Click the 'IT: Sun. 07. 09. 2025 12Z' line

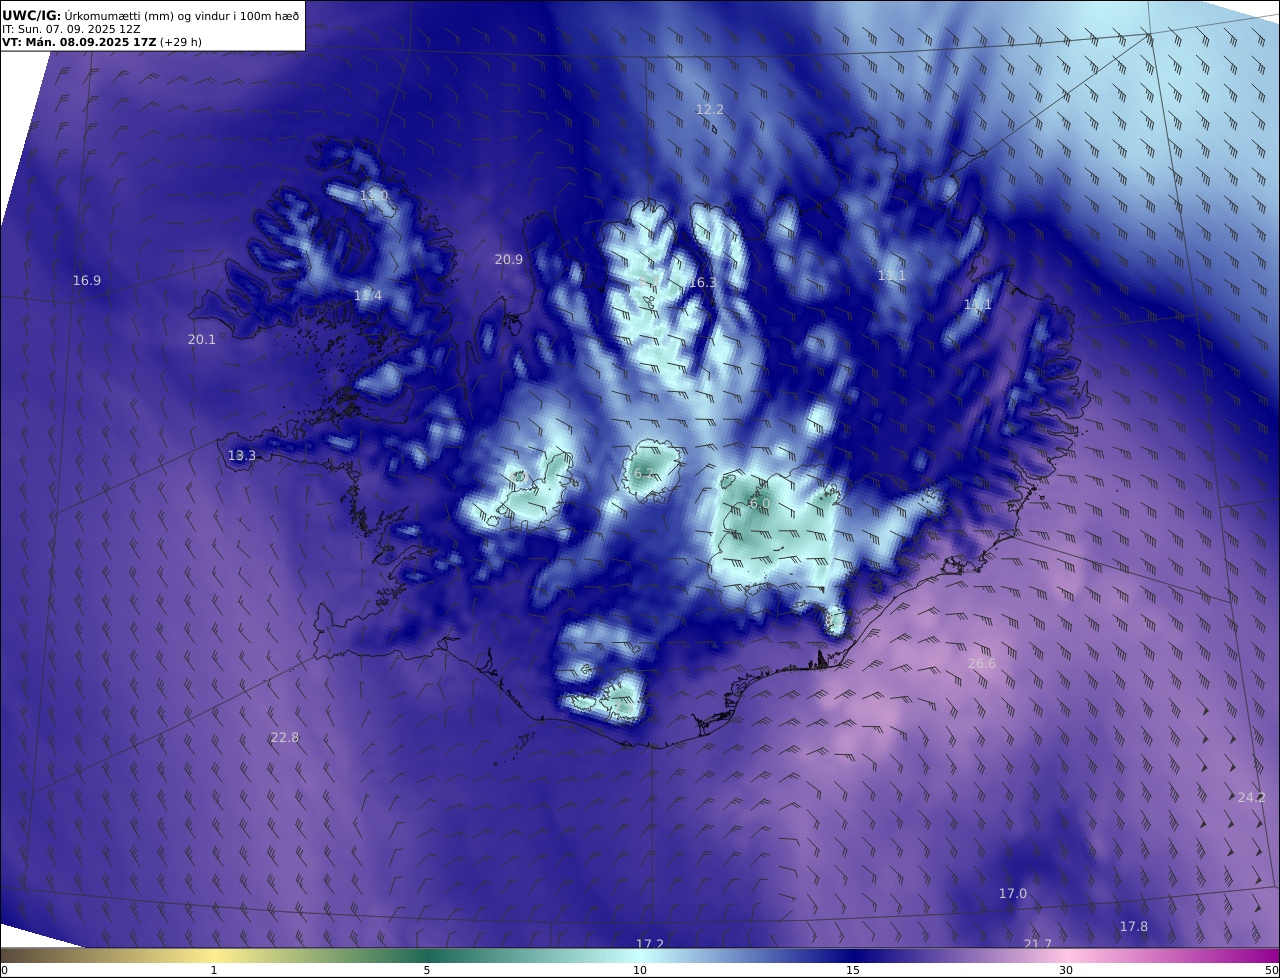(71, 29)
